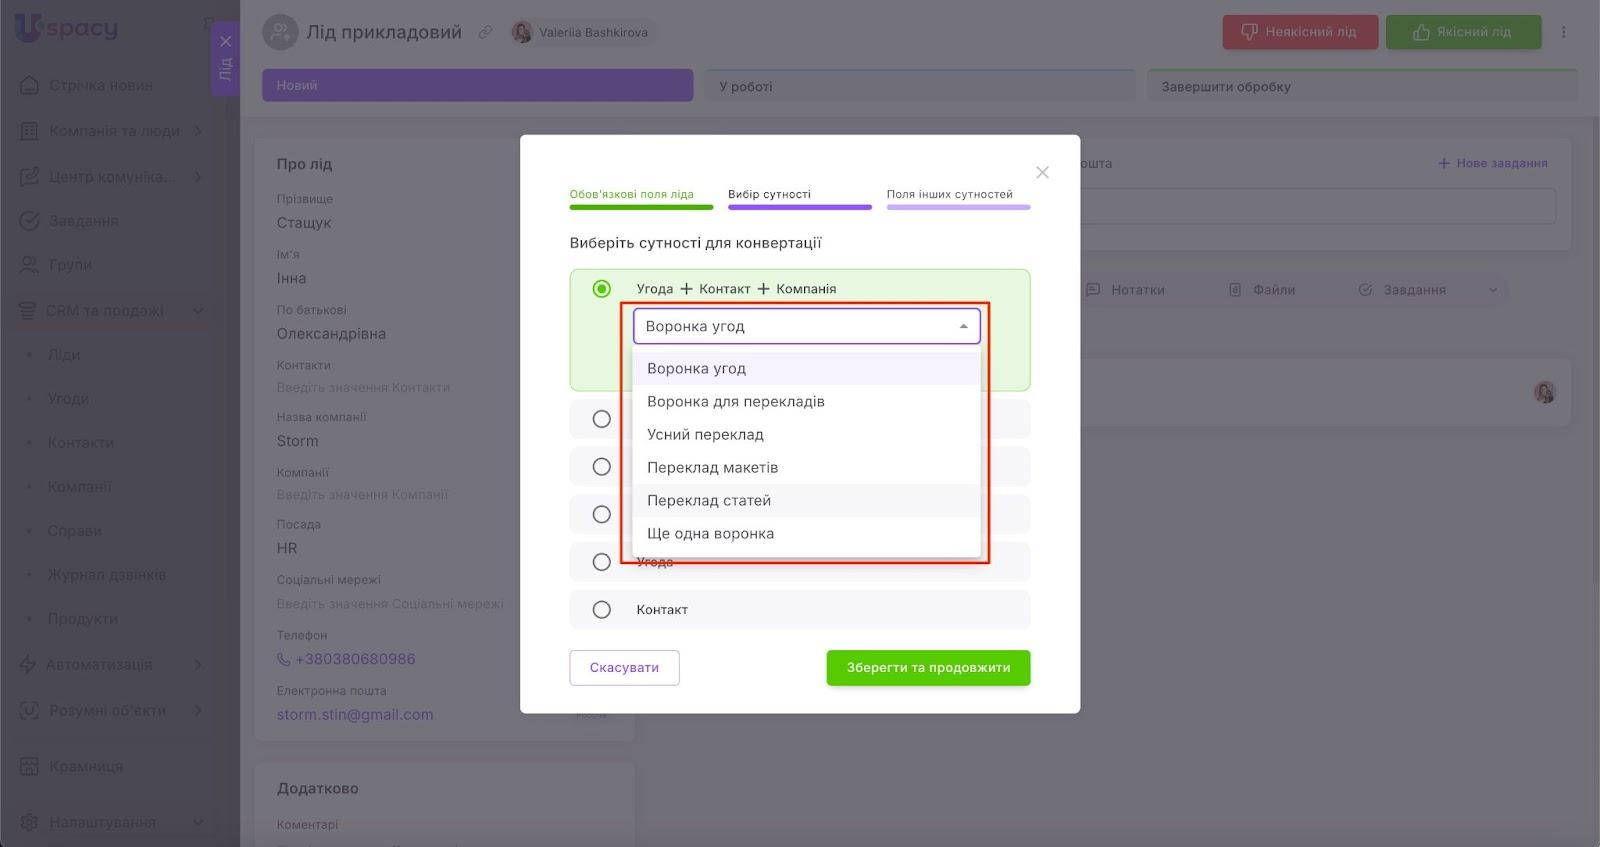Open the Uspacy logo home
This screenshot has height=847, width=1600.
(66, 29)
